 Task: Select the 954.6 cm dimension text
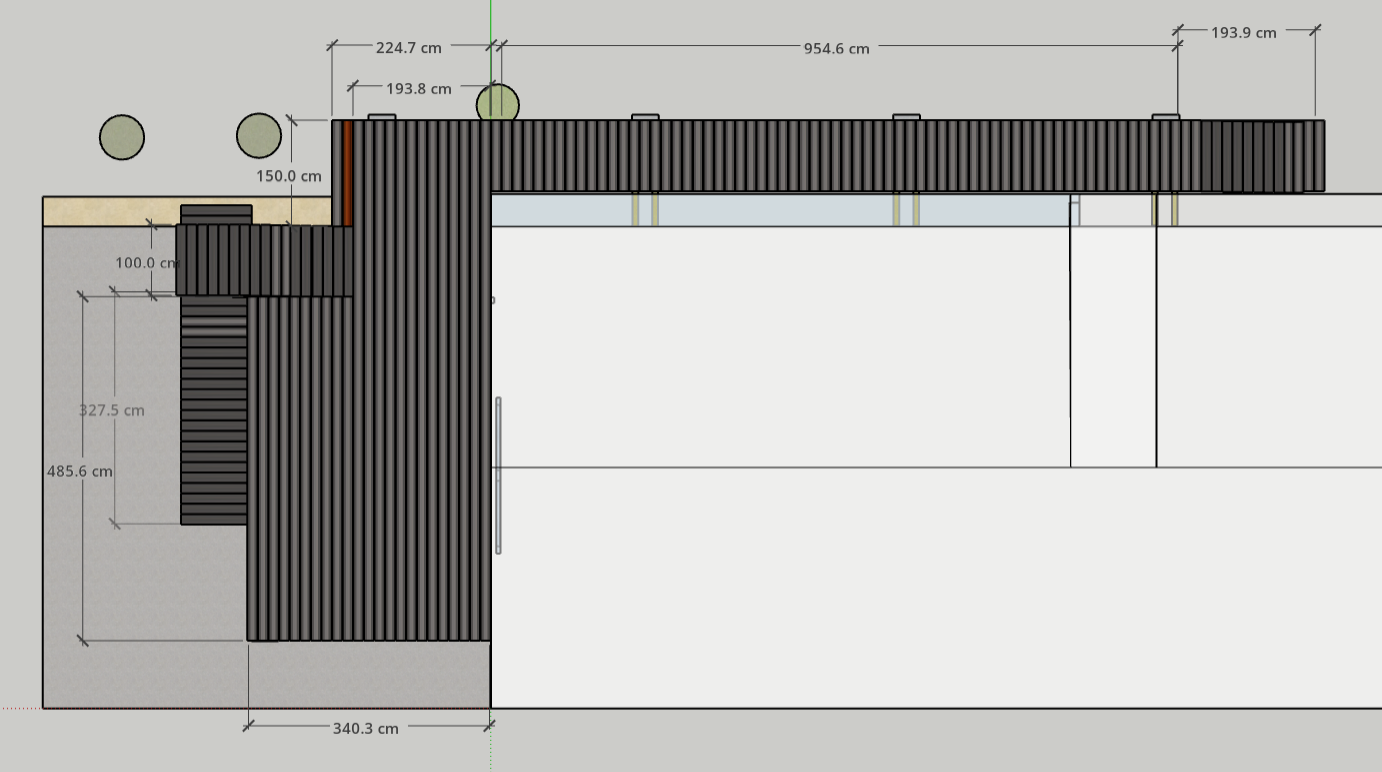pos(836,48)
